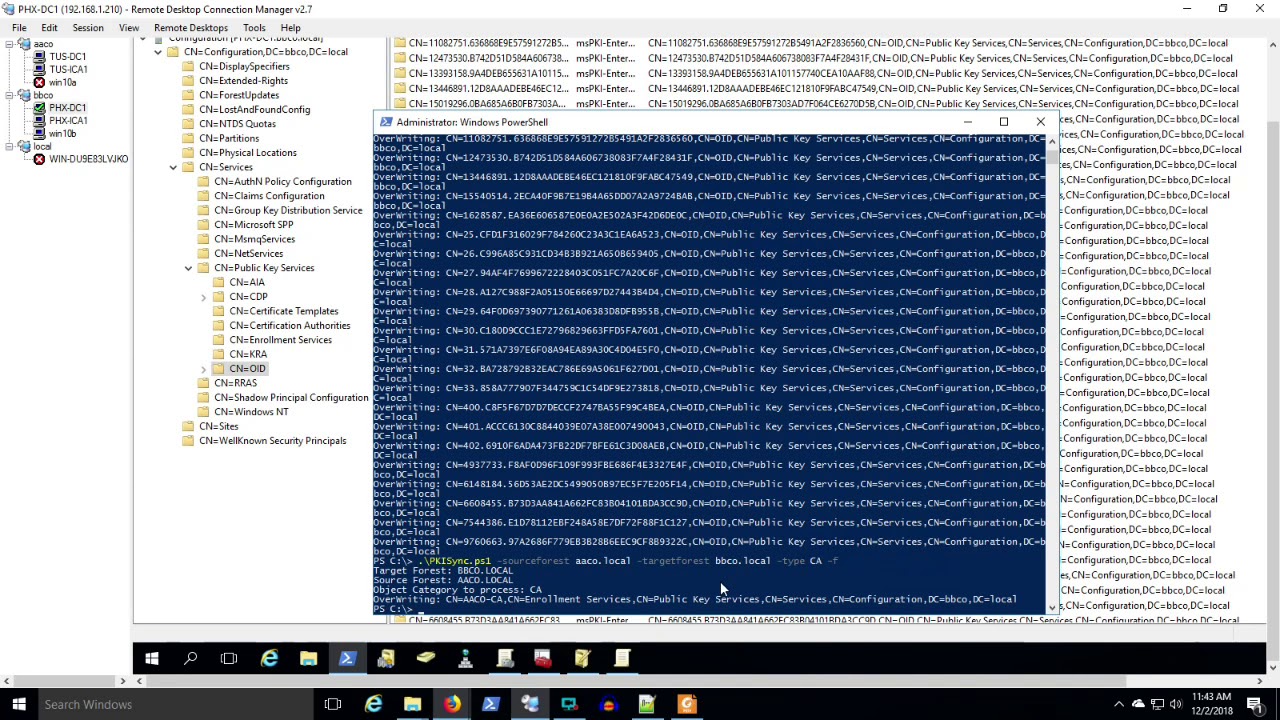Open the Session menu
Screen dimensions: 1280x720
[88, 28]
